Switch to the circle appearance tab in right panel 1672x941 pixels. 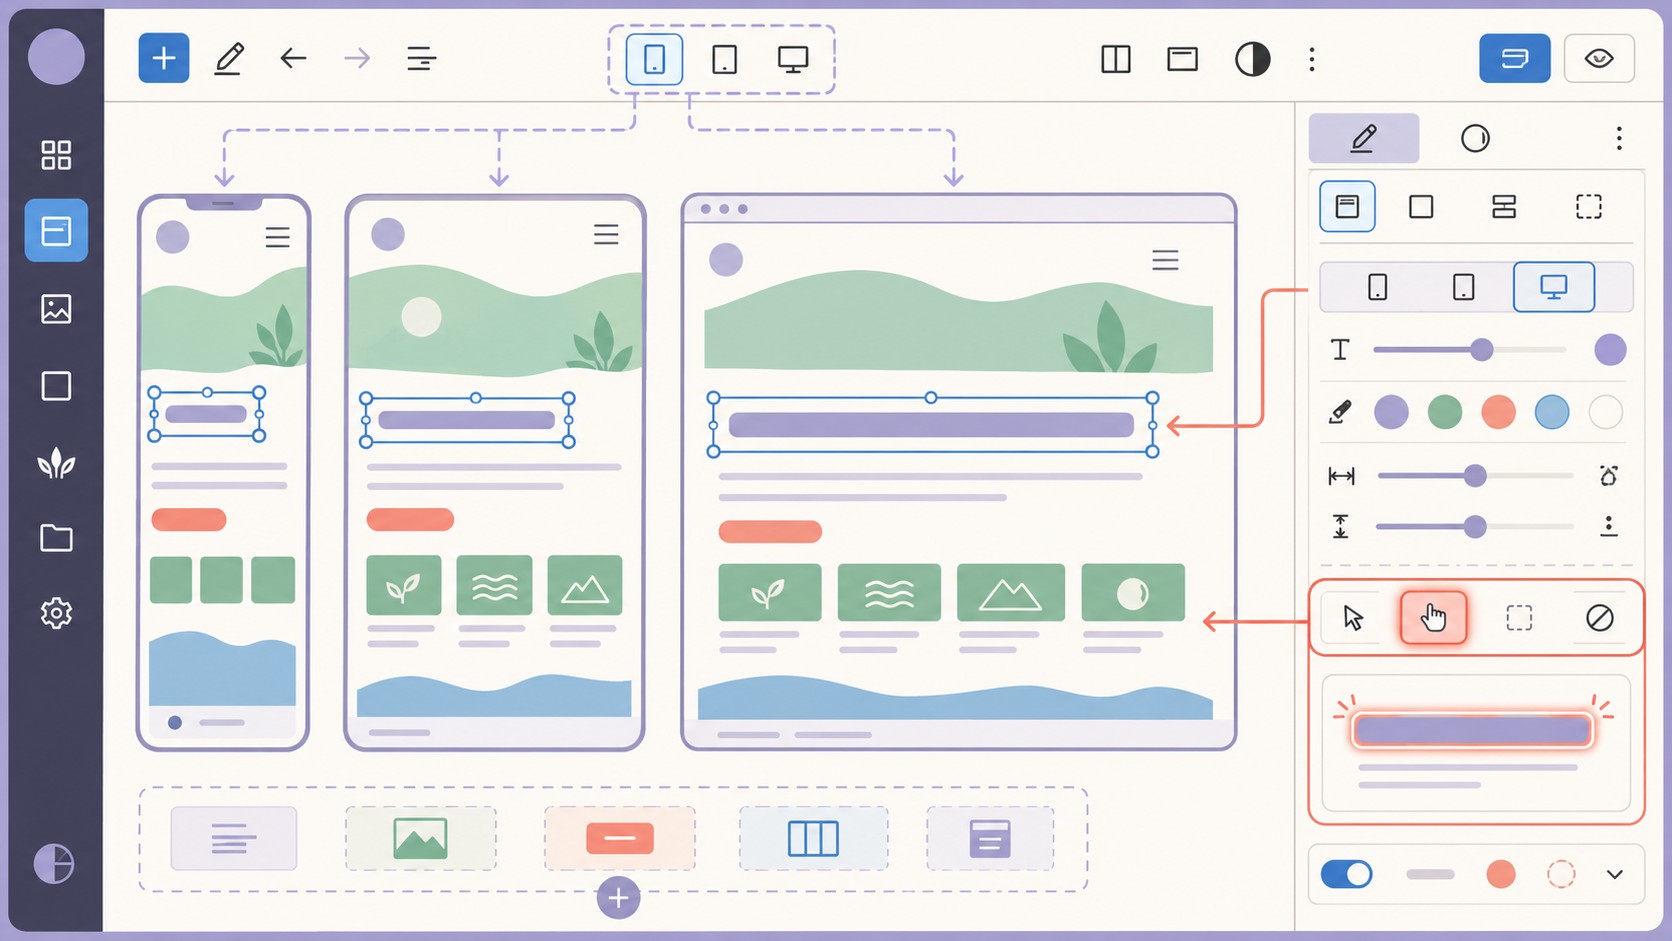tap(1475, 138)
